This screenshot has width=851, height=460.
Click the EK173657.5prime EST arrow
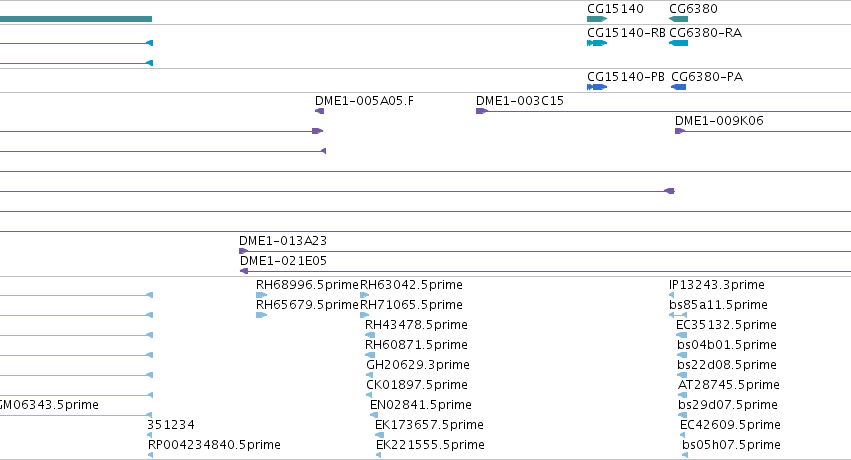(379, 435)
